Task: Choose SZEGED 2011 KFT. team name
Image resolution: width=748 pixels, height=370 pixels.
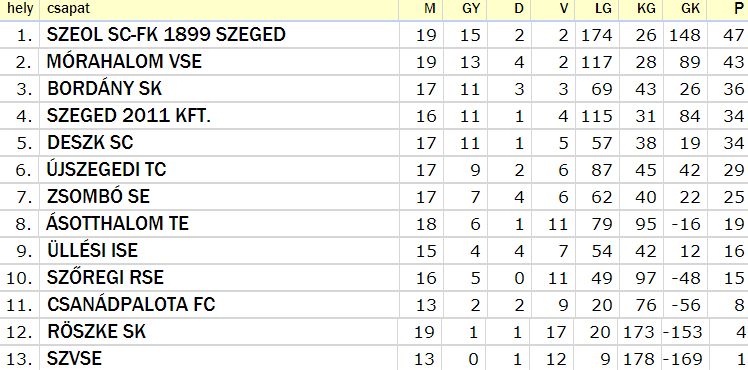Action: pos(128,116)
